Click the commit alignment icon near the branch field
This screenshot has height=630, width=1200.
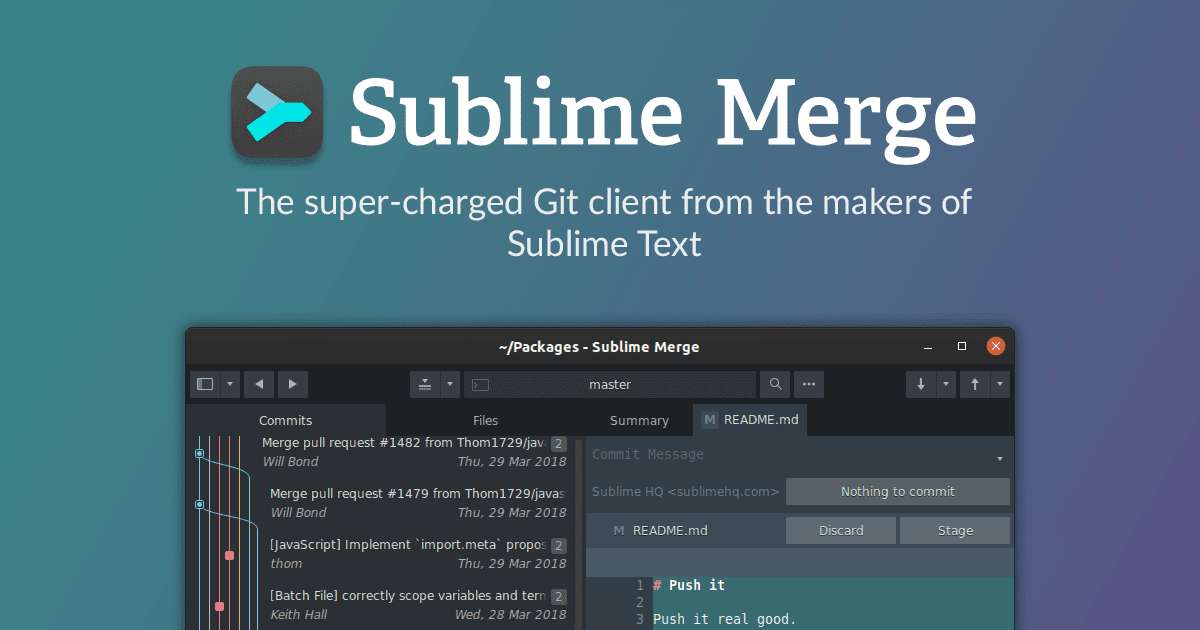(x=427, y=384)
